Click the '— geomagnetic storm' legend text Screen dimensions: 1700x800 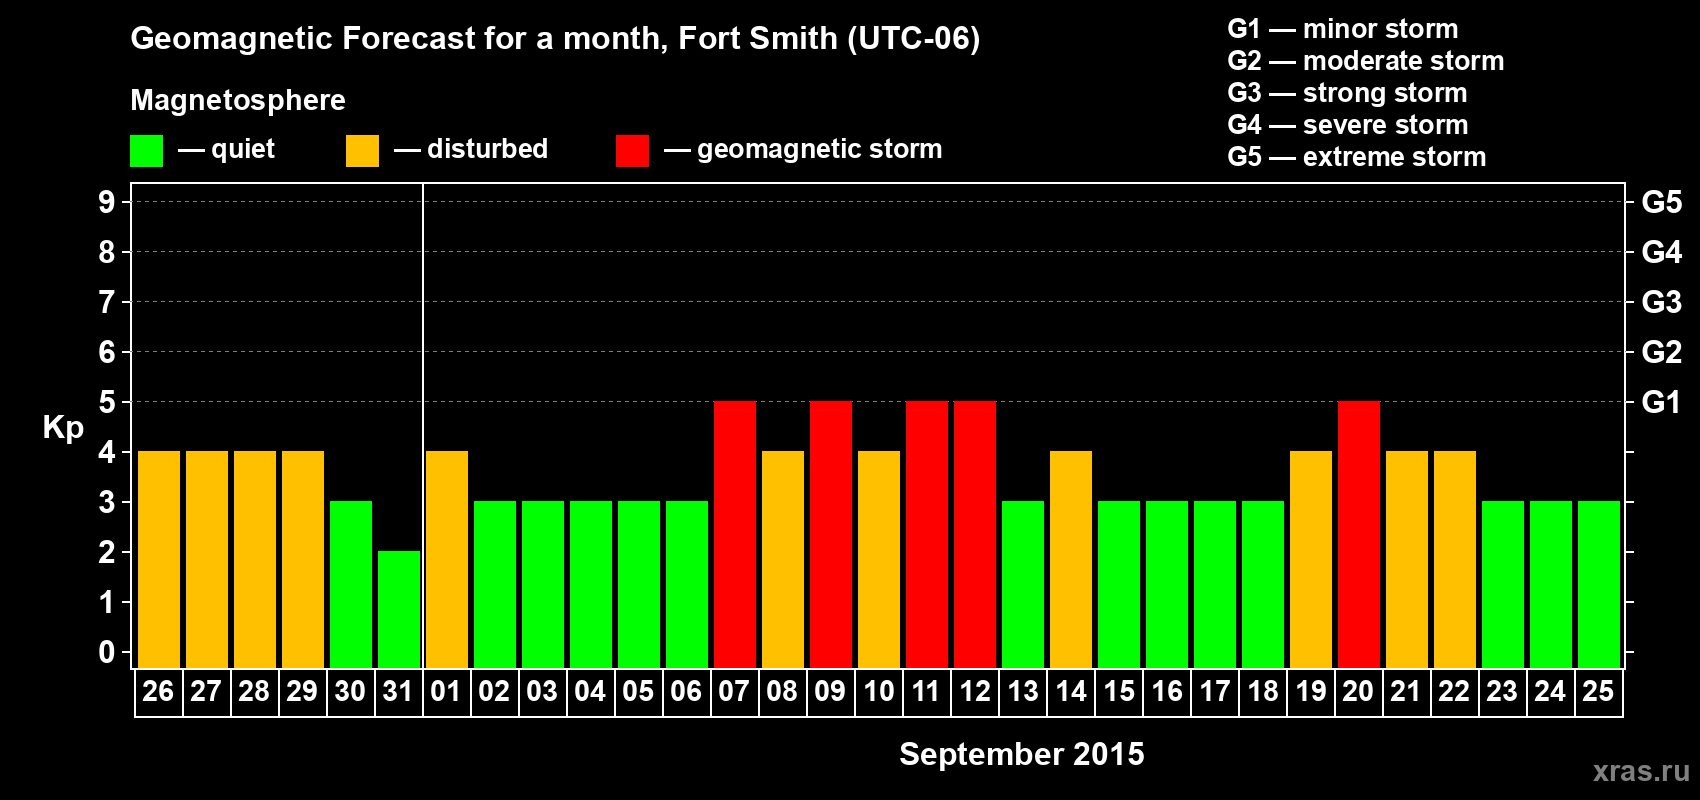tap(803, 149)
